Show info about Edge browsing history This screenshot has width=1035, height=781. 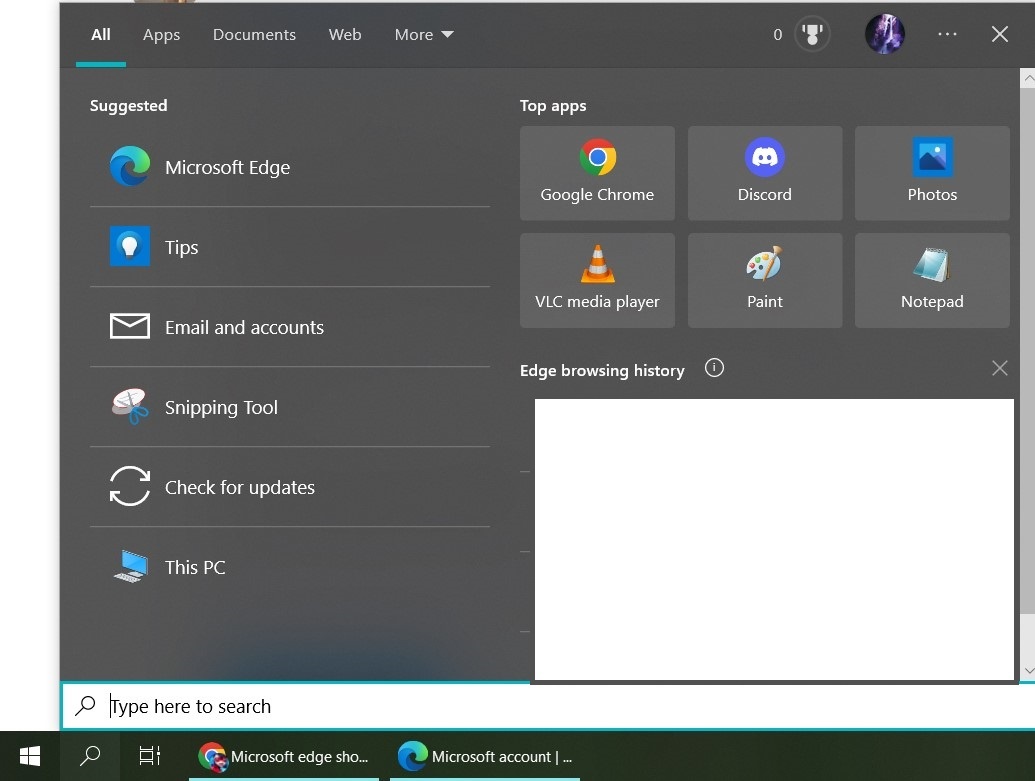coord(714,368)
